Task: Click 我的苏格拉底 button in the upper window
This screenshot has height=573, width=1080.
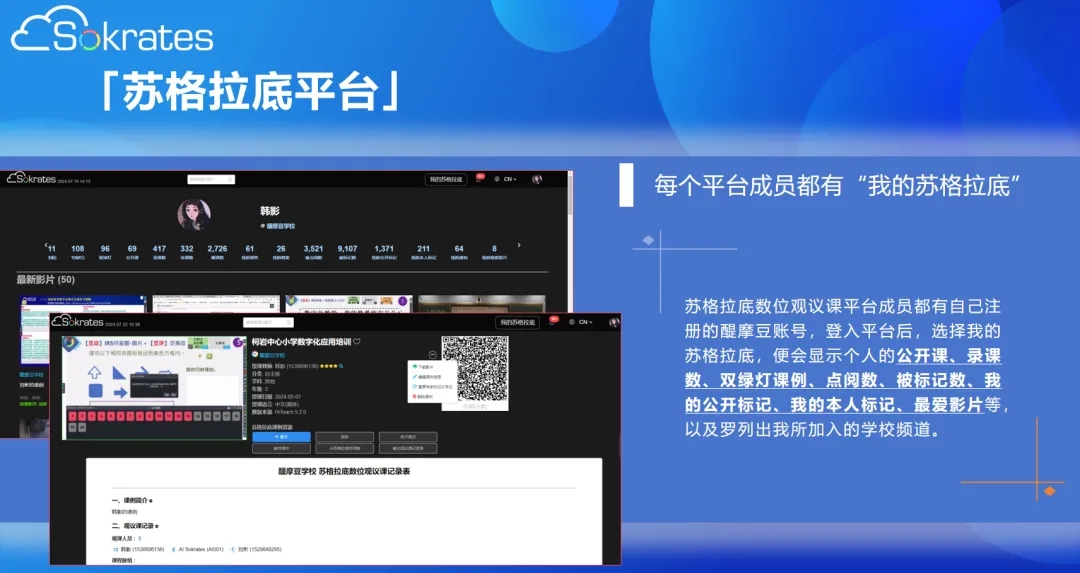Action: [445, 179]
